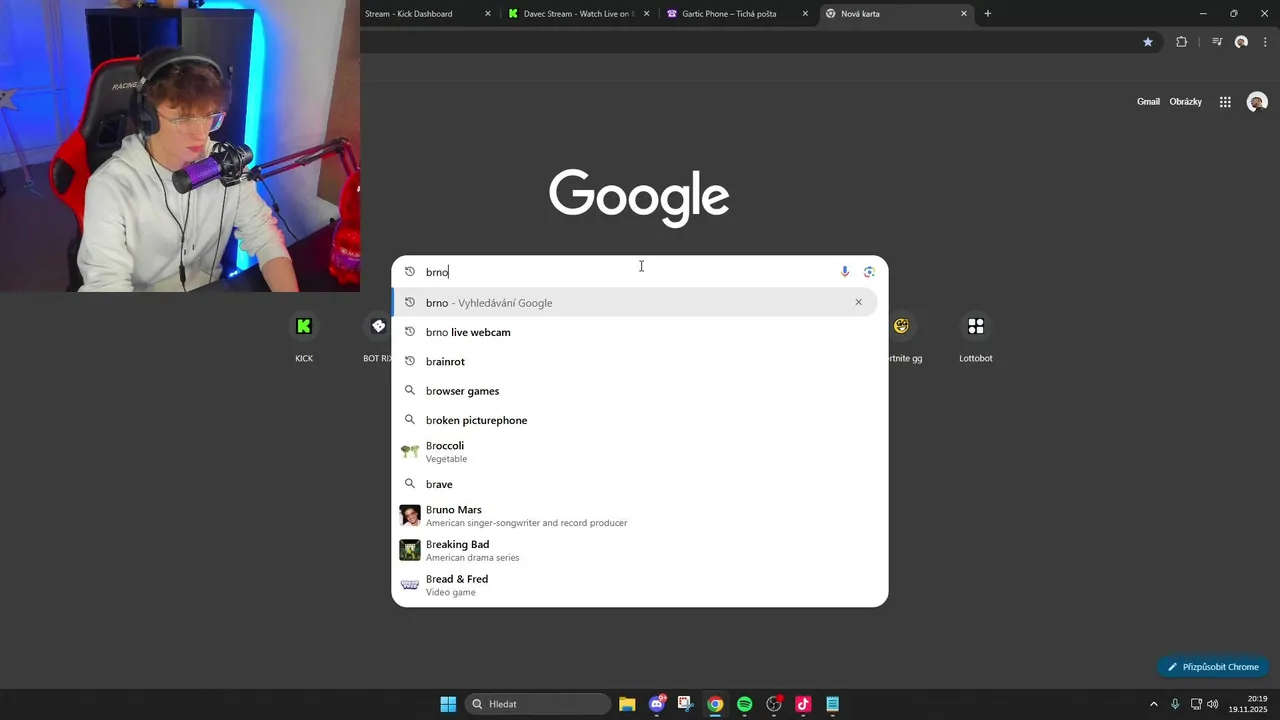Image resolution: width=1280 pixels, height=720 pixels.
Task: Open the Gmail link
Action: tap(1148, 102)
